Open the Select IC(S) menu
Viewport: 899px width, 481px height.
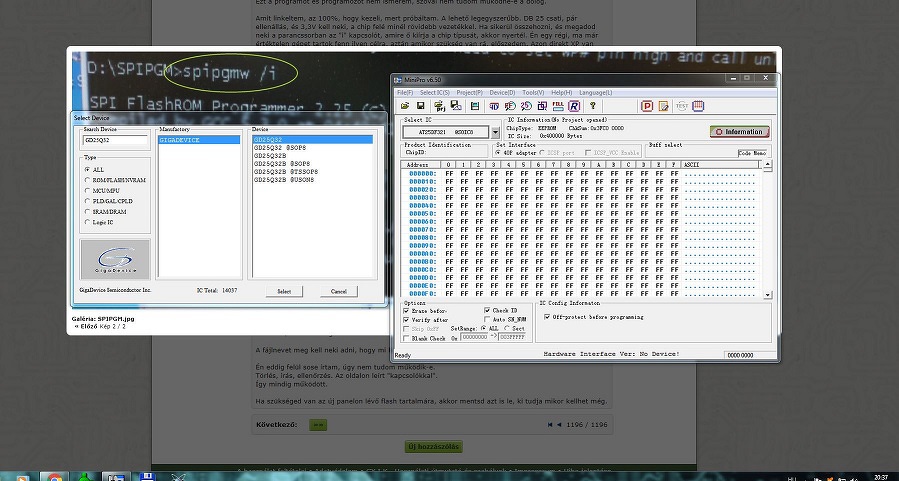click(x=435, y=92)
